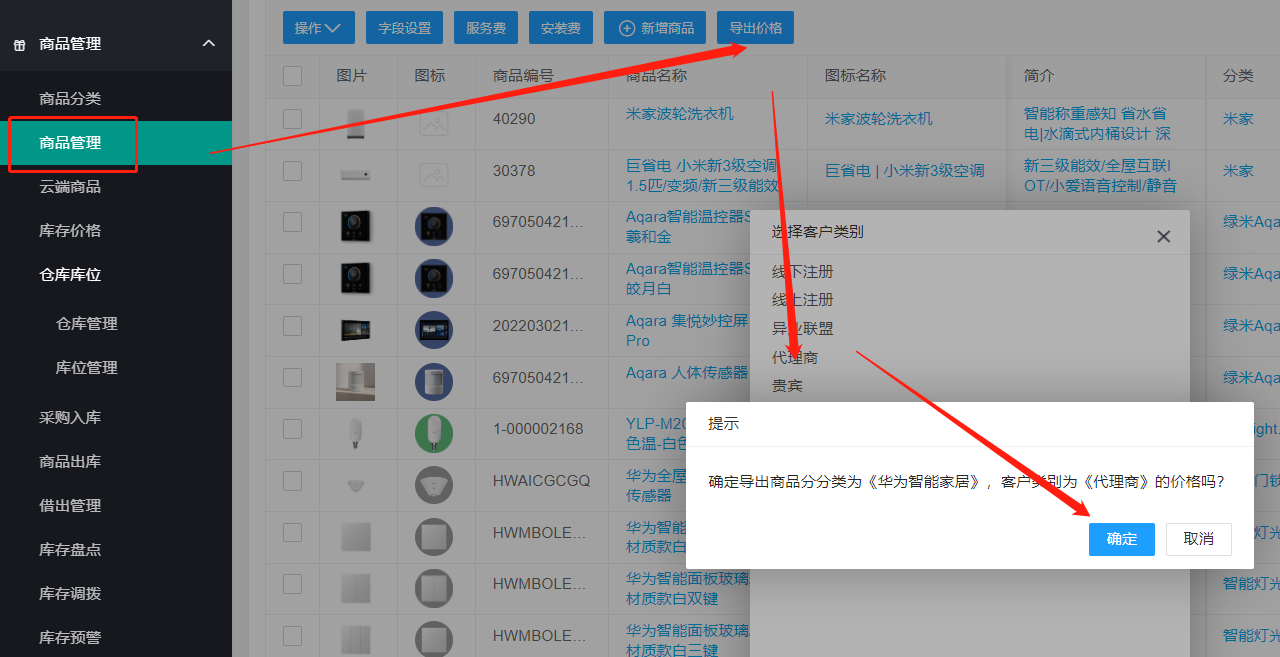1280x657 pixels.
Task: Open 仓库管理 submenu item
Action: pyautogui.click(x=87, y=324)
